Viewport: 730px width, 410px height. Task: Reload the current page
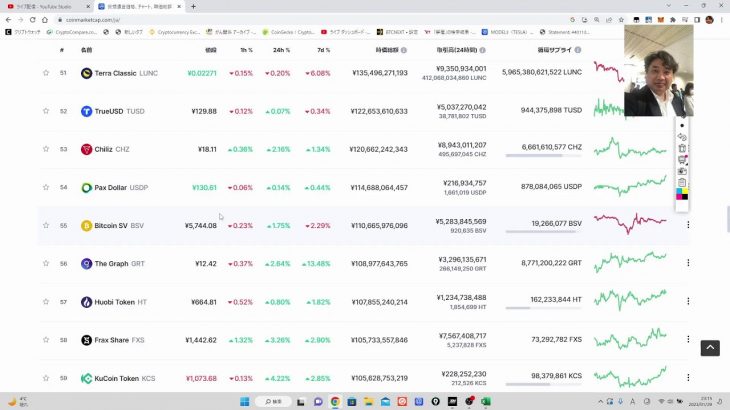pos(33,20)
